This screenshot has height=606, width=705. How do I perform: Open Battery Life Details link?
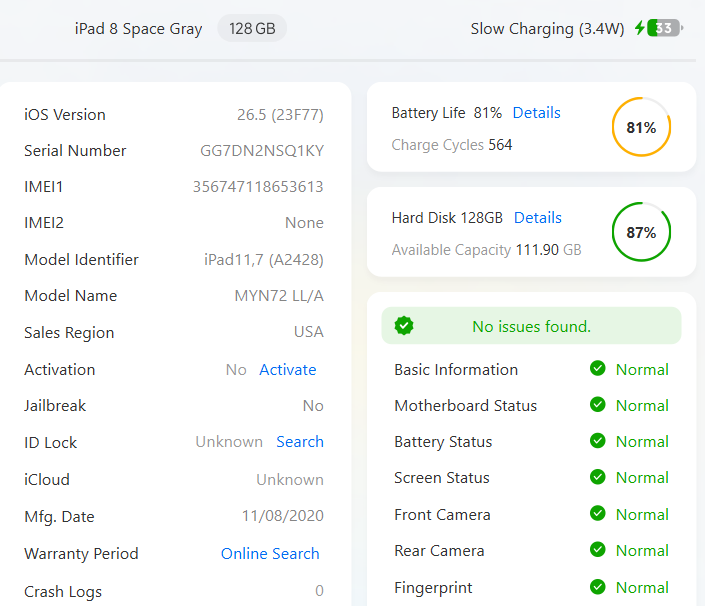pos(536,112)
